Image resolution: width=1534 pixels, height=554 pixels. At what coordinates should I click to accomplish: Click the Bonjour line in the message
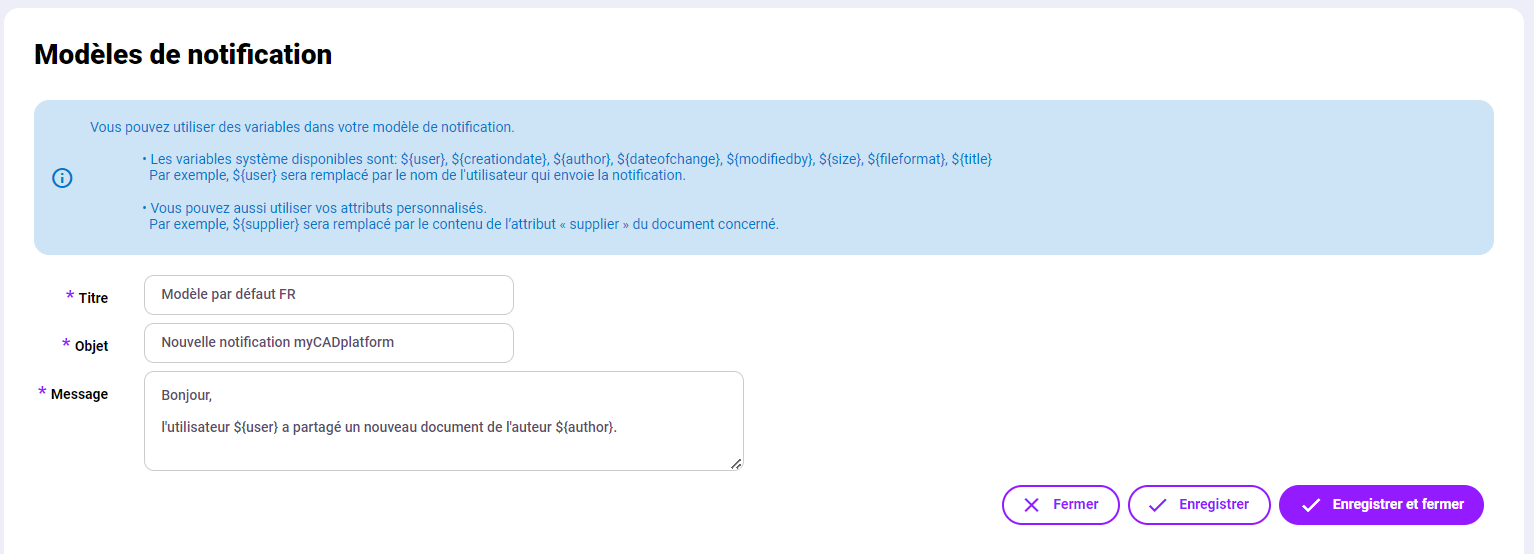pyautogui.click(x=187, y=395)
